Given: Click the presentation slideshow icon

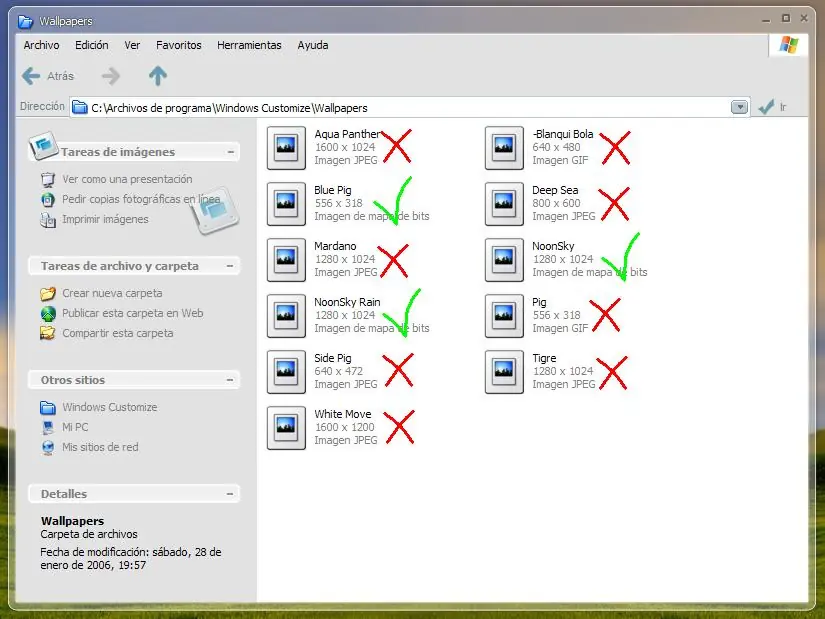Looking at the screenshot, I should [48, 179].
